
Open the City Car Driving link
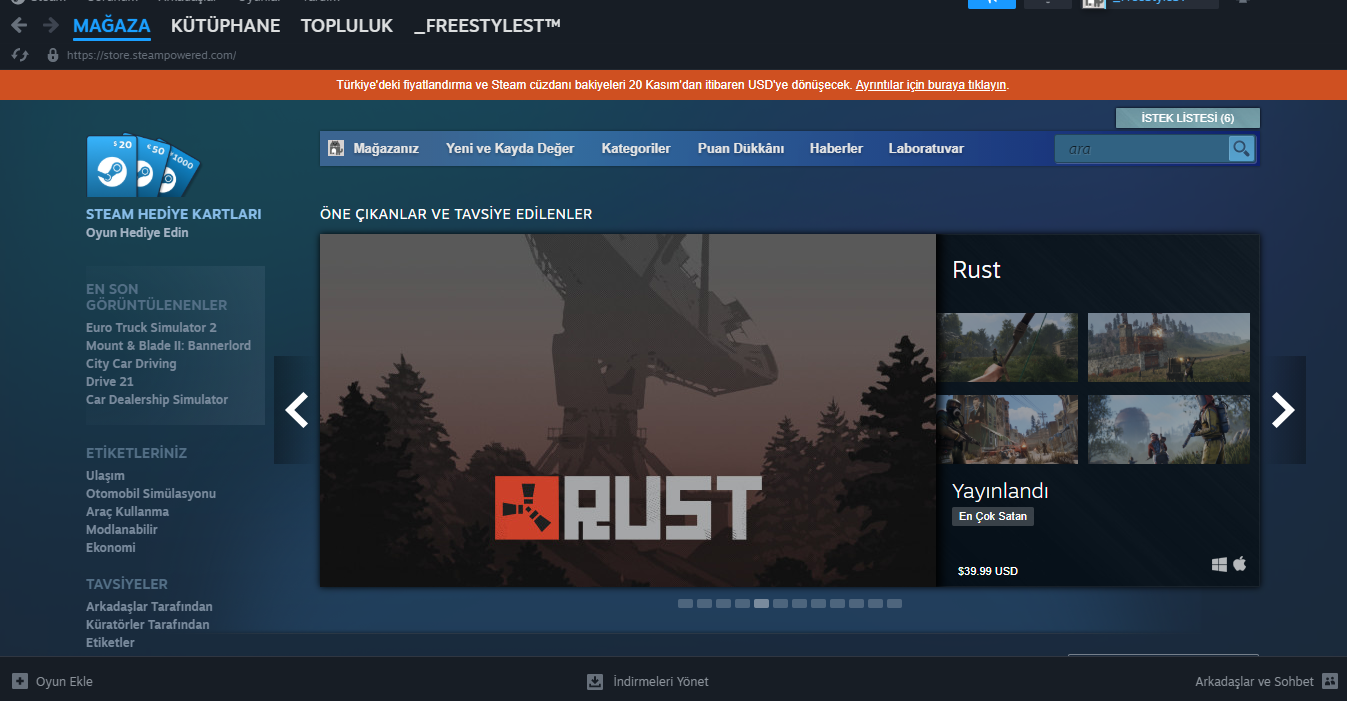point(131,364)
